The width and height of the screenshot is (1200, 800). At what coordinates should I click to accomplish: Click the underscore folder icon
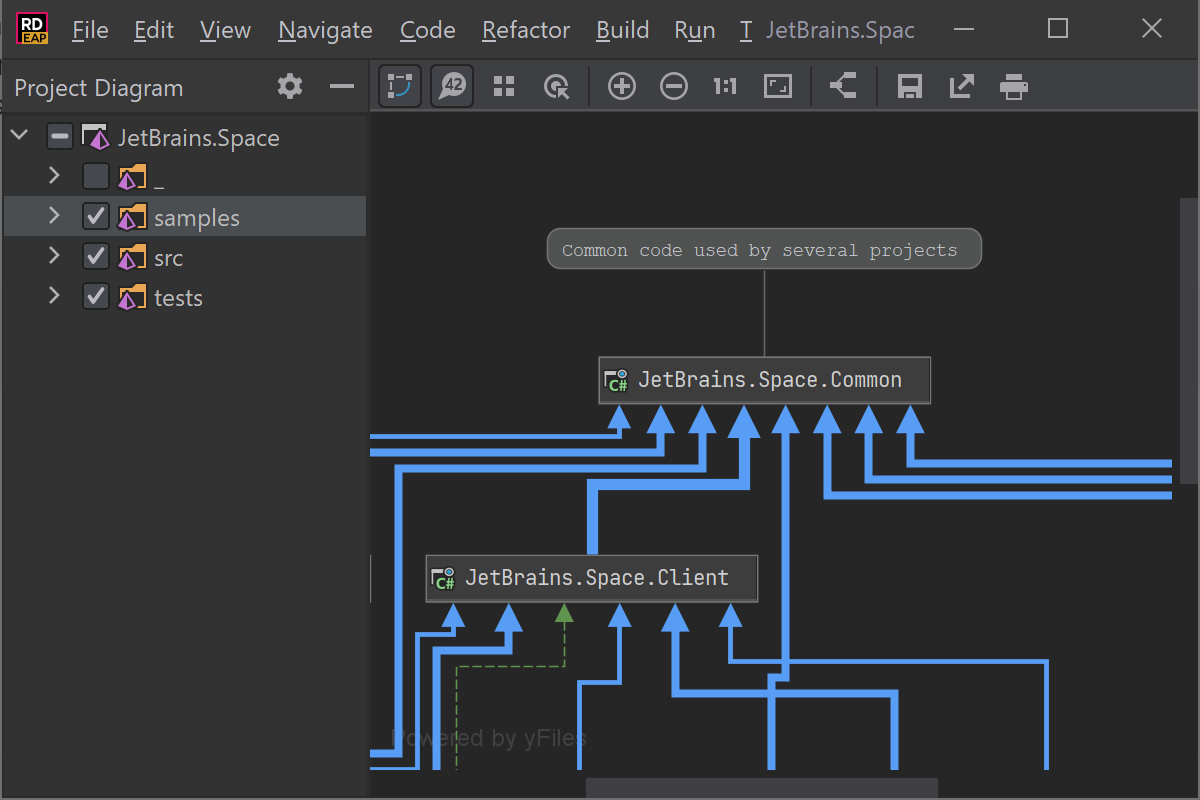pyautogui.click(x=132, y=177)
